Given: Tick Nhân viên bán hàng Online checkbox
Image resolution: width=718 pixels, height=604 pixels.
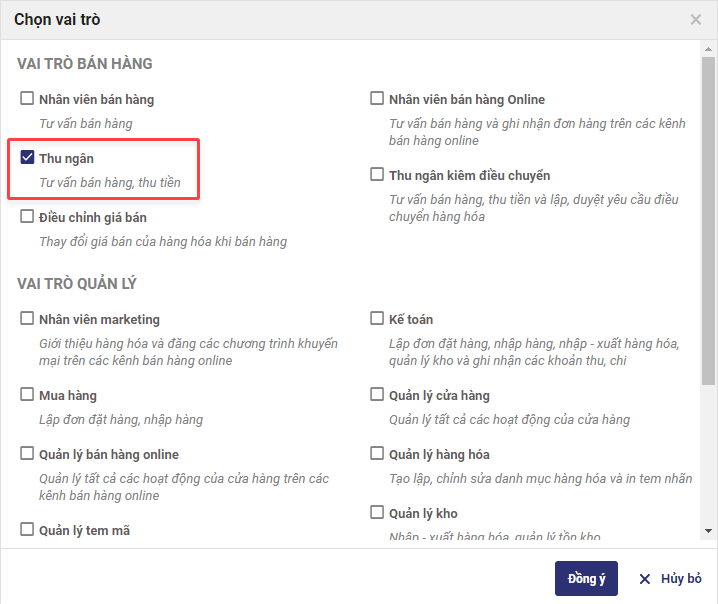Looking at the screenshot, I should [377, 99].
